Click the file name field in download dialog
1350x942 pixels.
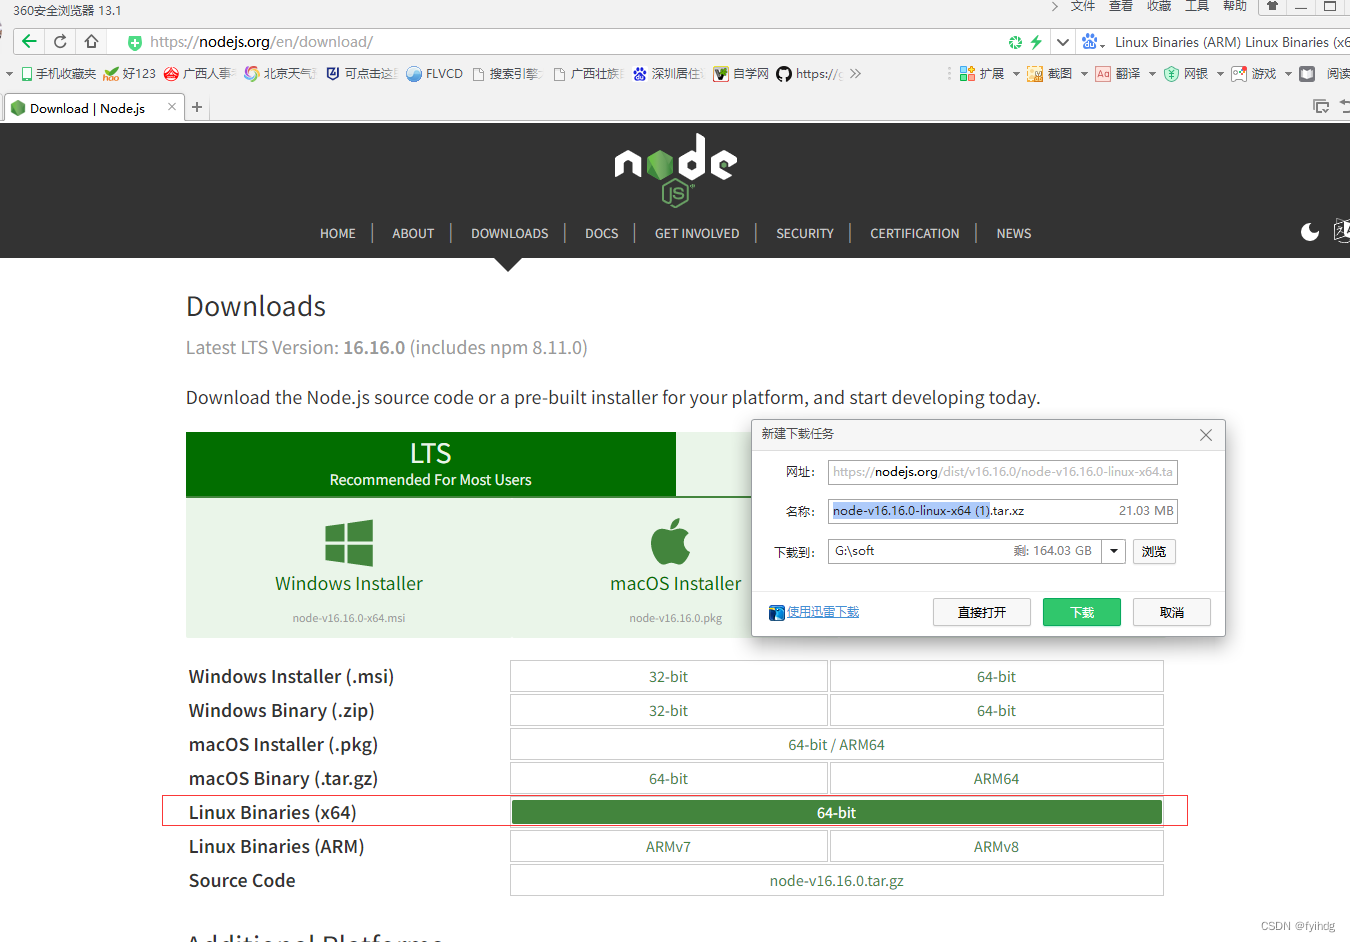click(x=1002, y=511)
